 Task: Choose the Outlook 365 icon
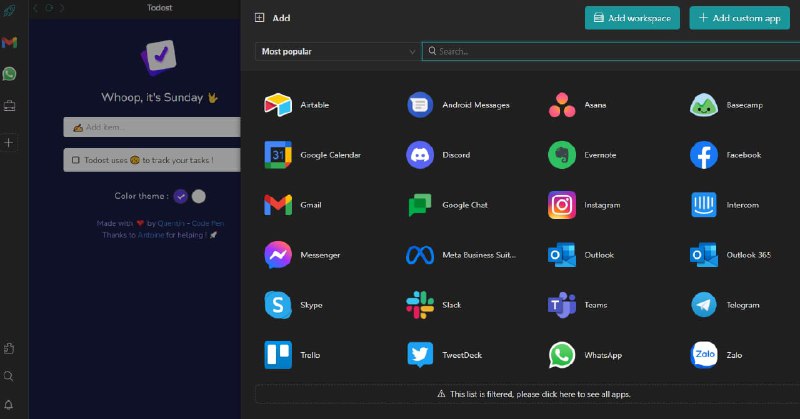click(704, 255)
